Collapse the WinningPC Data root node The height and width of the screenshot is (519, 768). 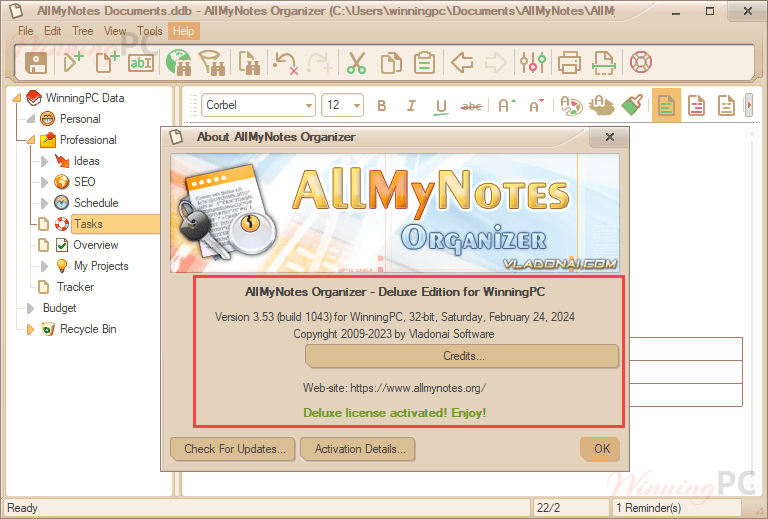point(17,98)
